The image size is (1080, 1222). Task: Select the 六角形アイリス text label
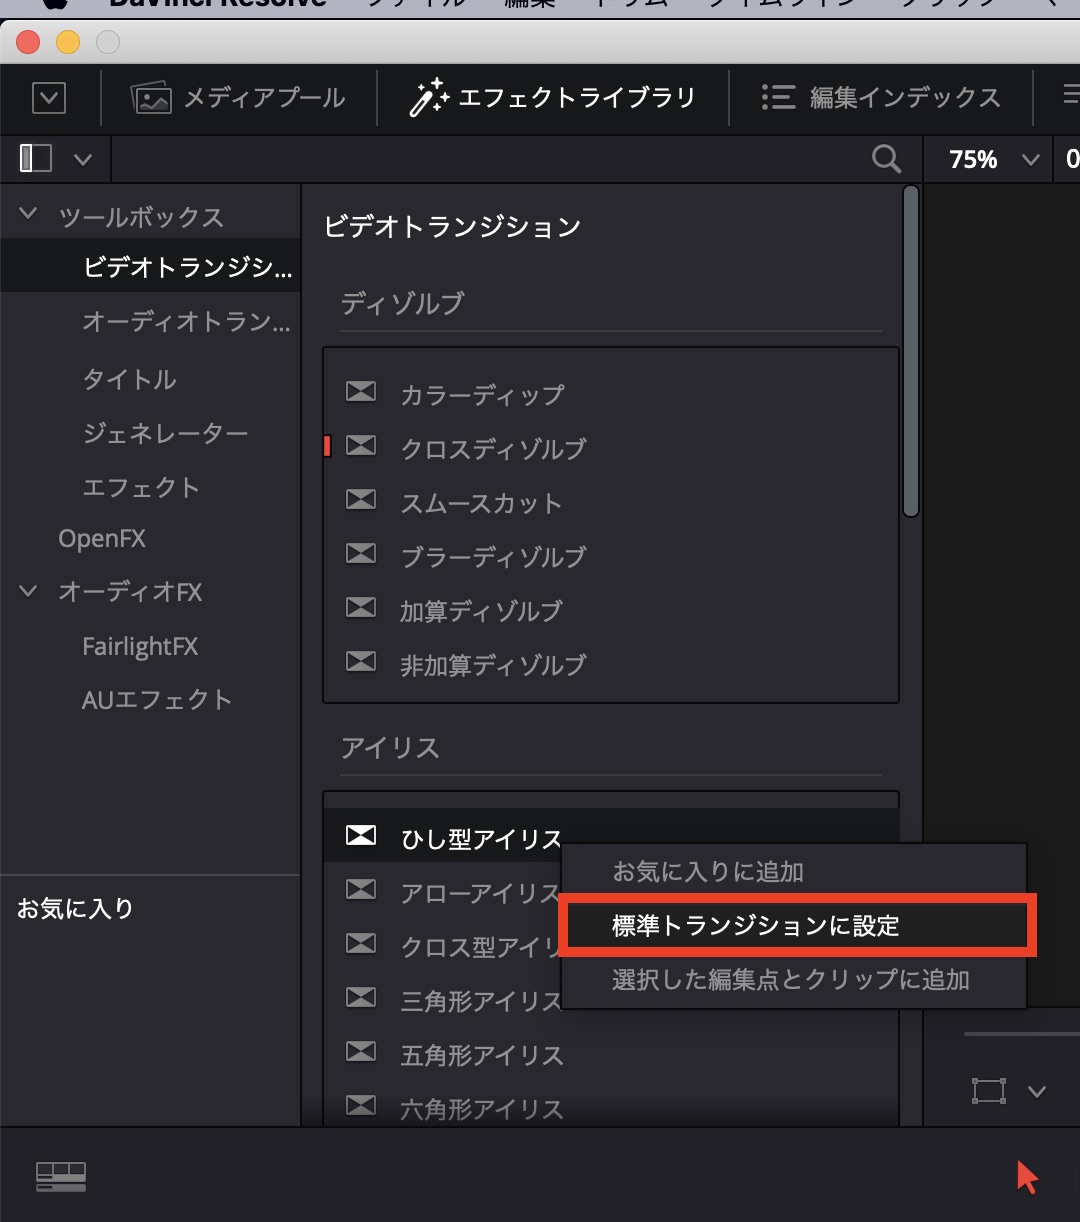point(482,1109)
